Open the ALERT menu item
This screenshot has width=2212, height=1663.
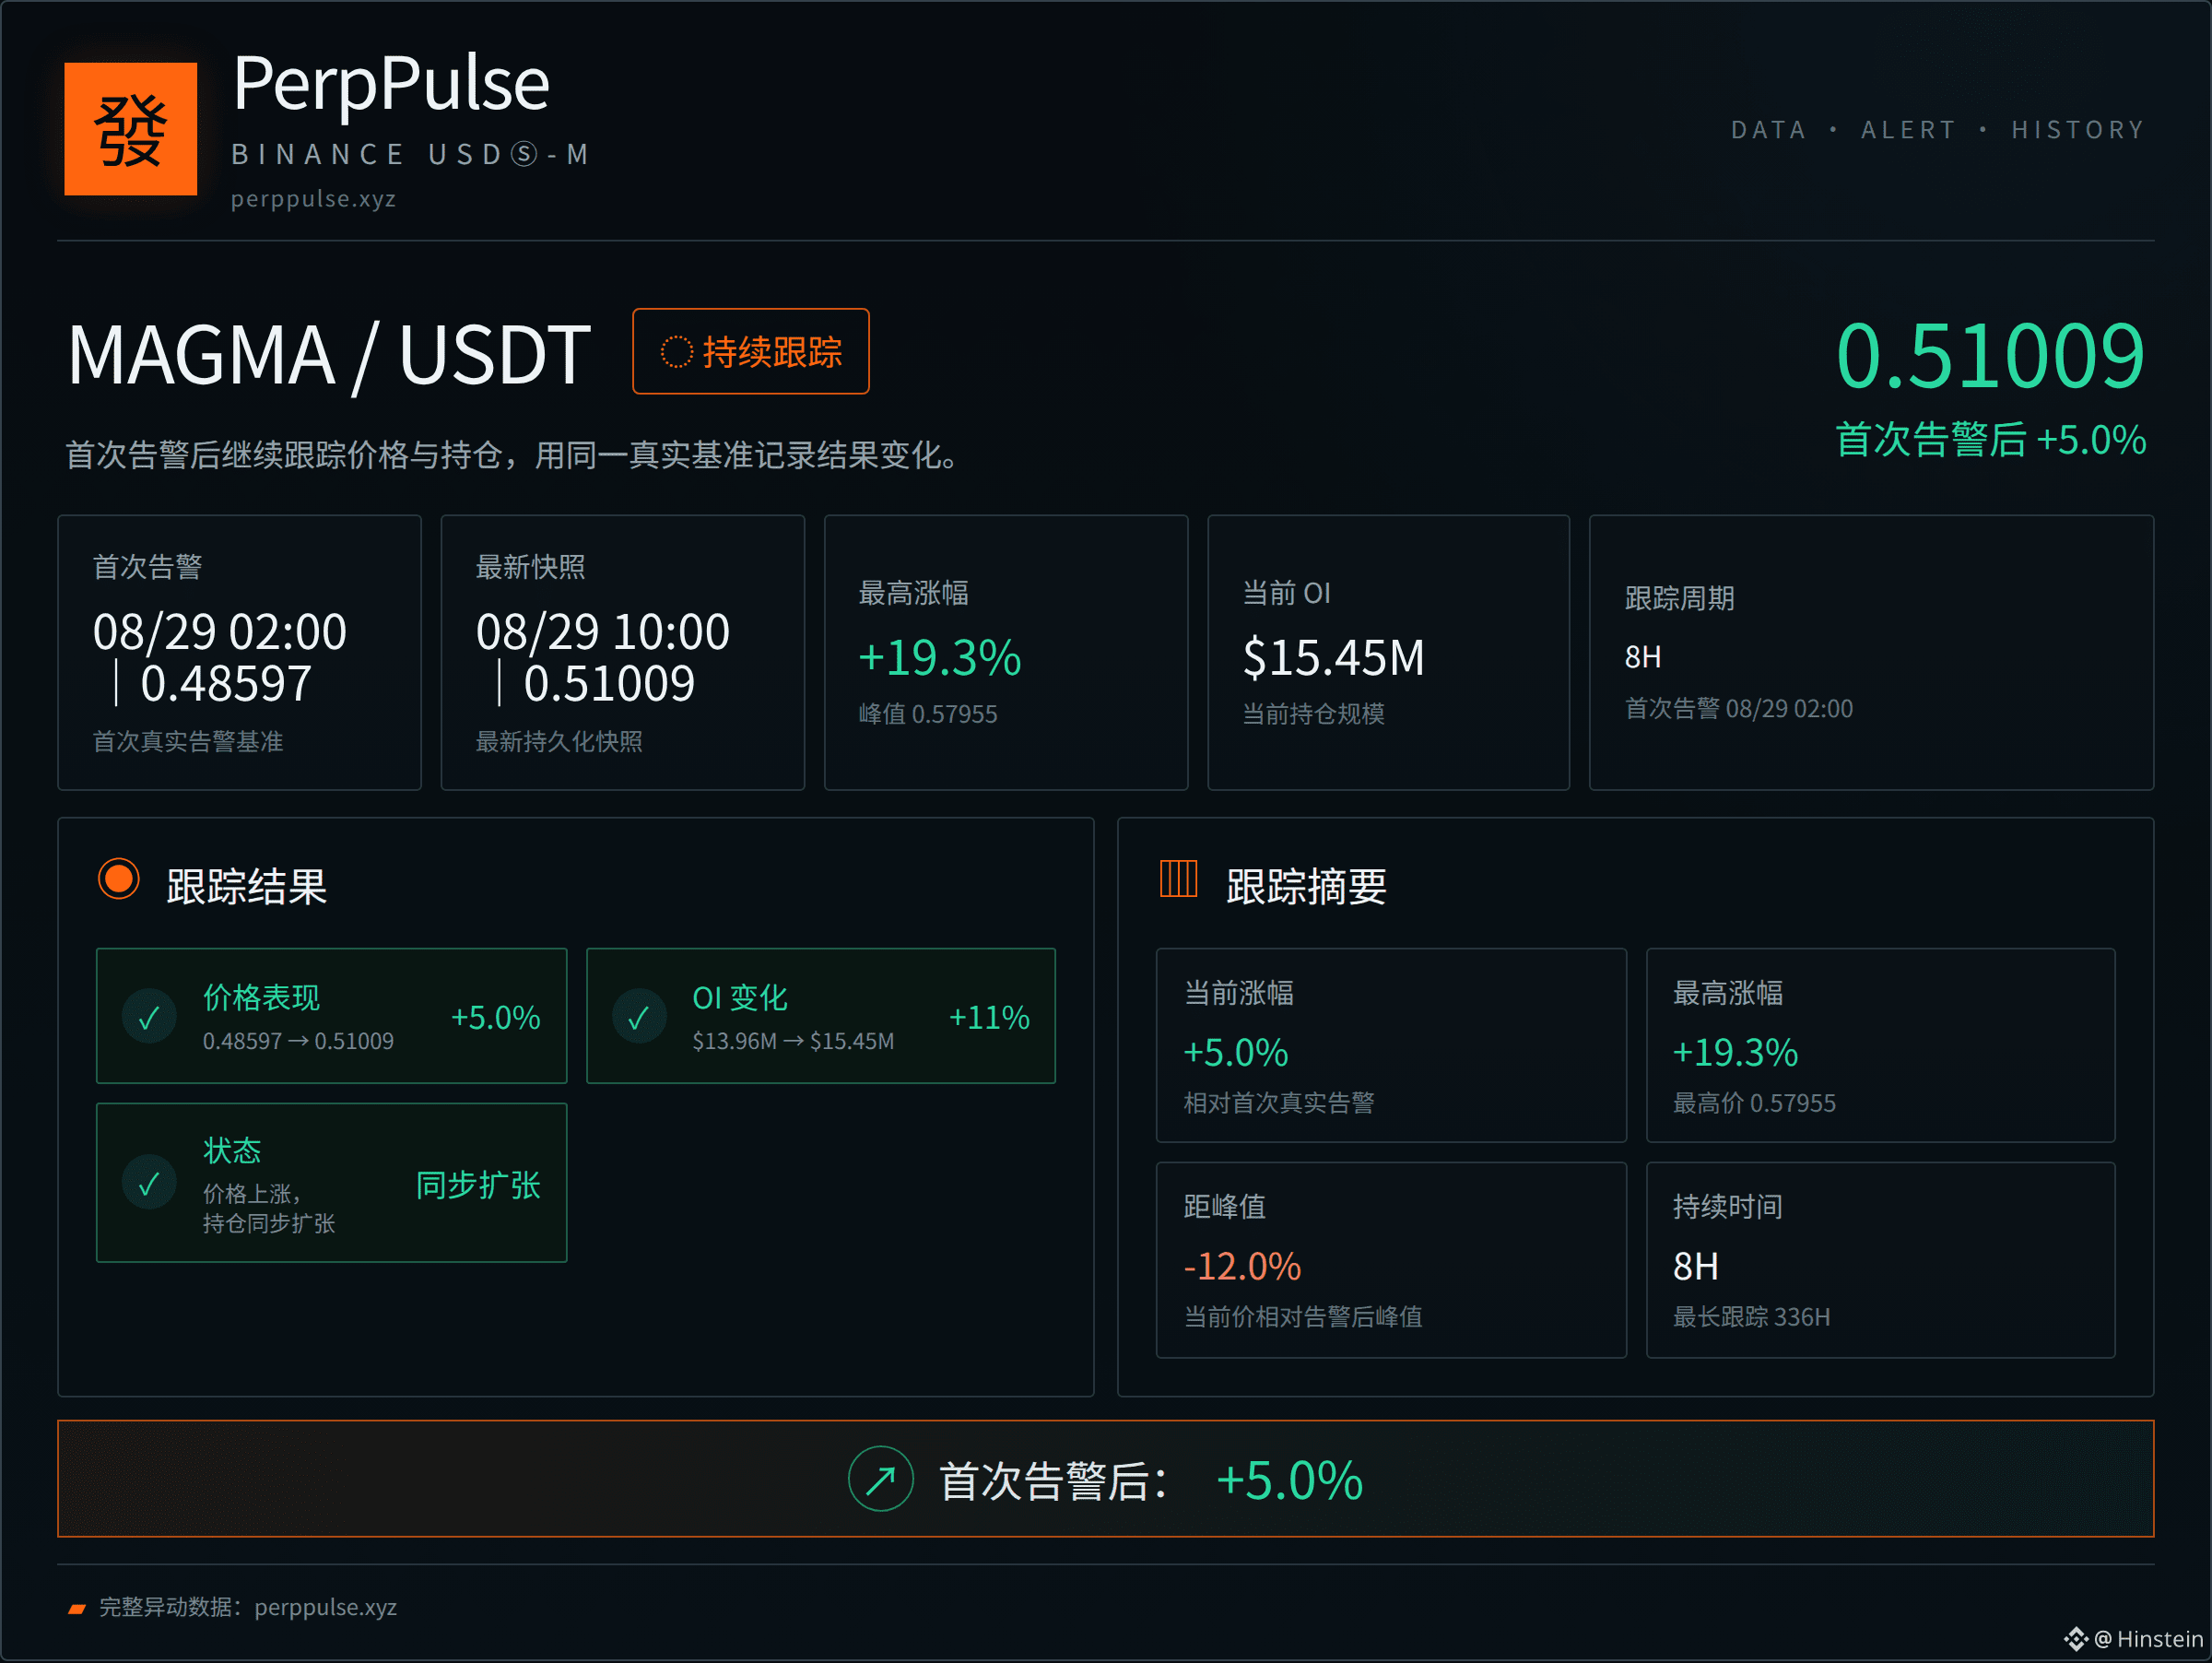tap(1908, 130)
